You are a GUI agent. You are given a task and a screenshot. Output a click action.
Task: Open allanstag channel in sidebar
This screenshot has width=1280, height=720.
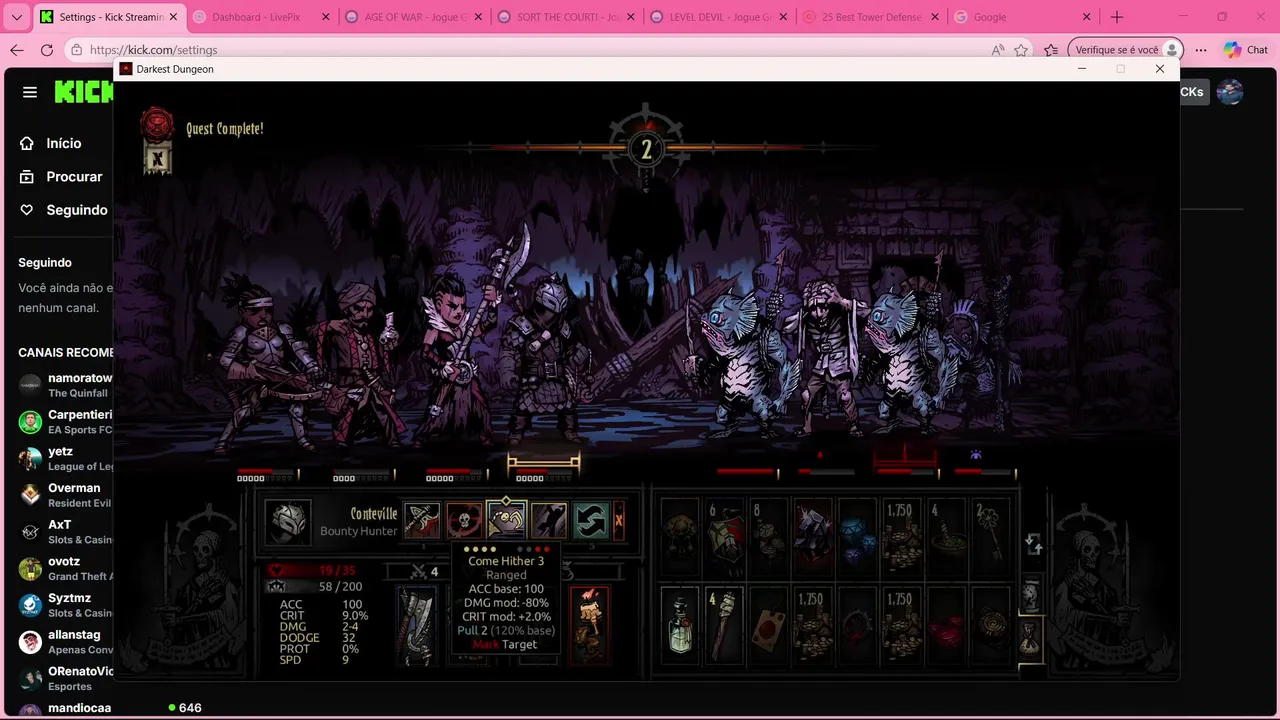pos(66,642)
